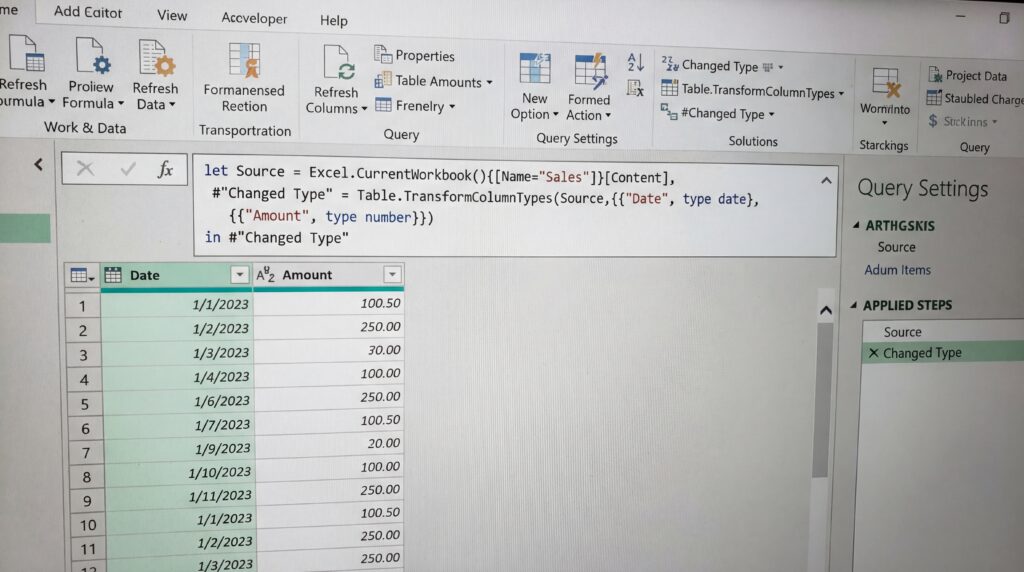Click the Formanensed Reetion ribbon icon
Viewport: 1024px width, 572px height.
coord(244,62)
